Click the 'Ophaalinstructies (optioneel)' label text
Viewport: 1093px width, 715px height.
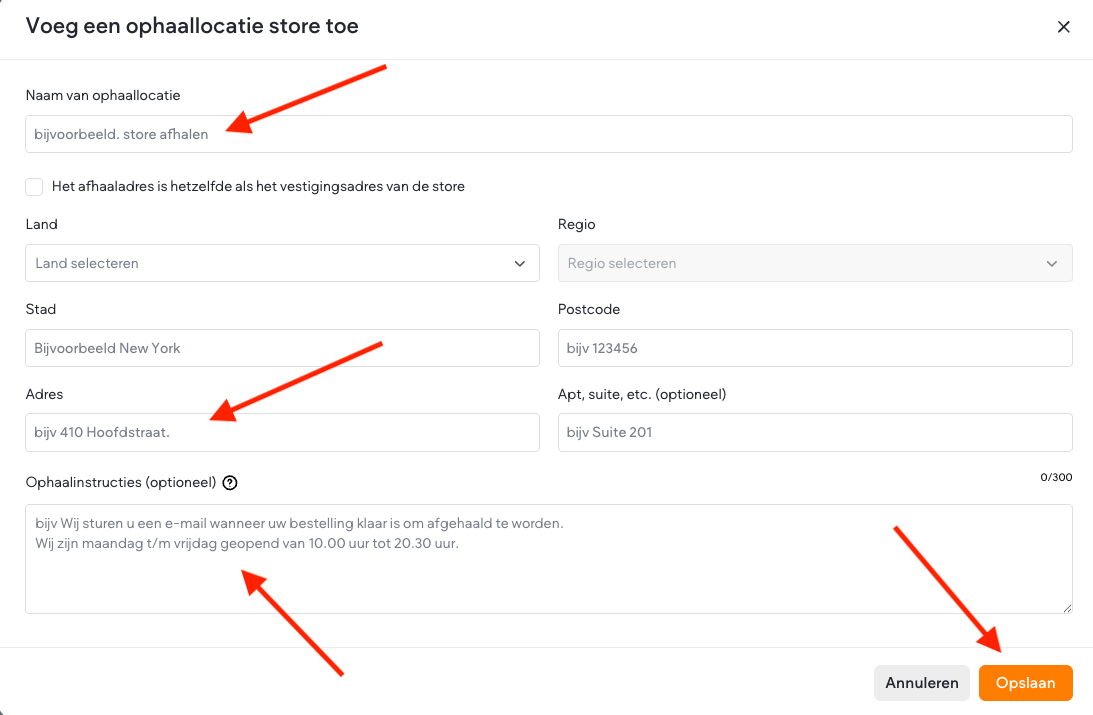[120, 482]
